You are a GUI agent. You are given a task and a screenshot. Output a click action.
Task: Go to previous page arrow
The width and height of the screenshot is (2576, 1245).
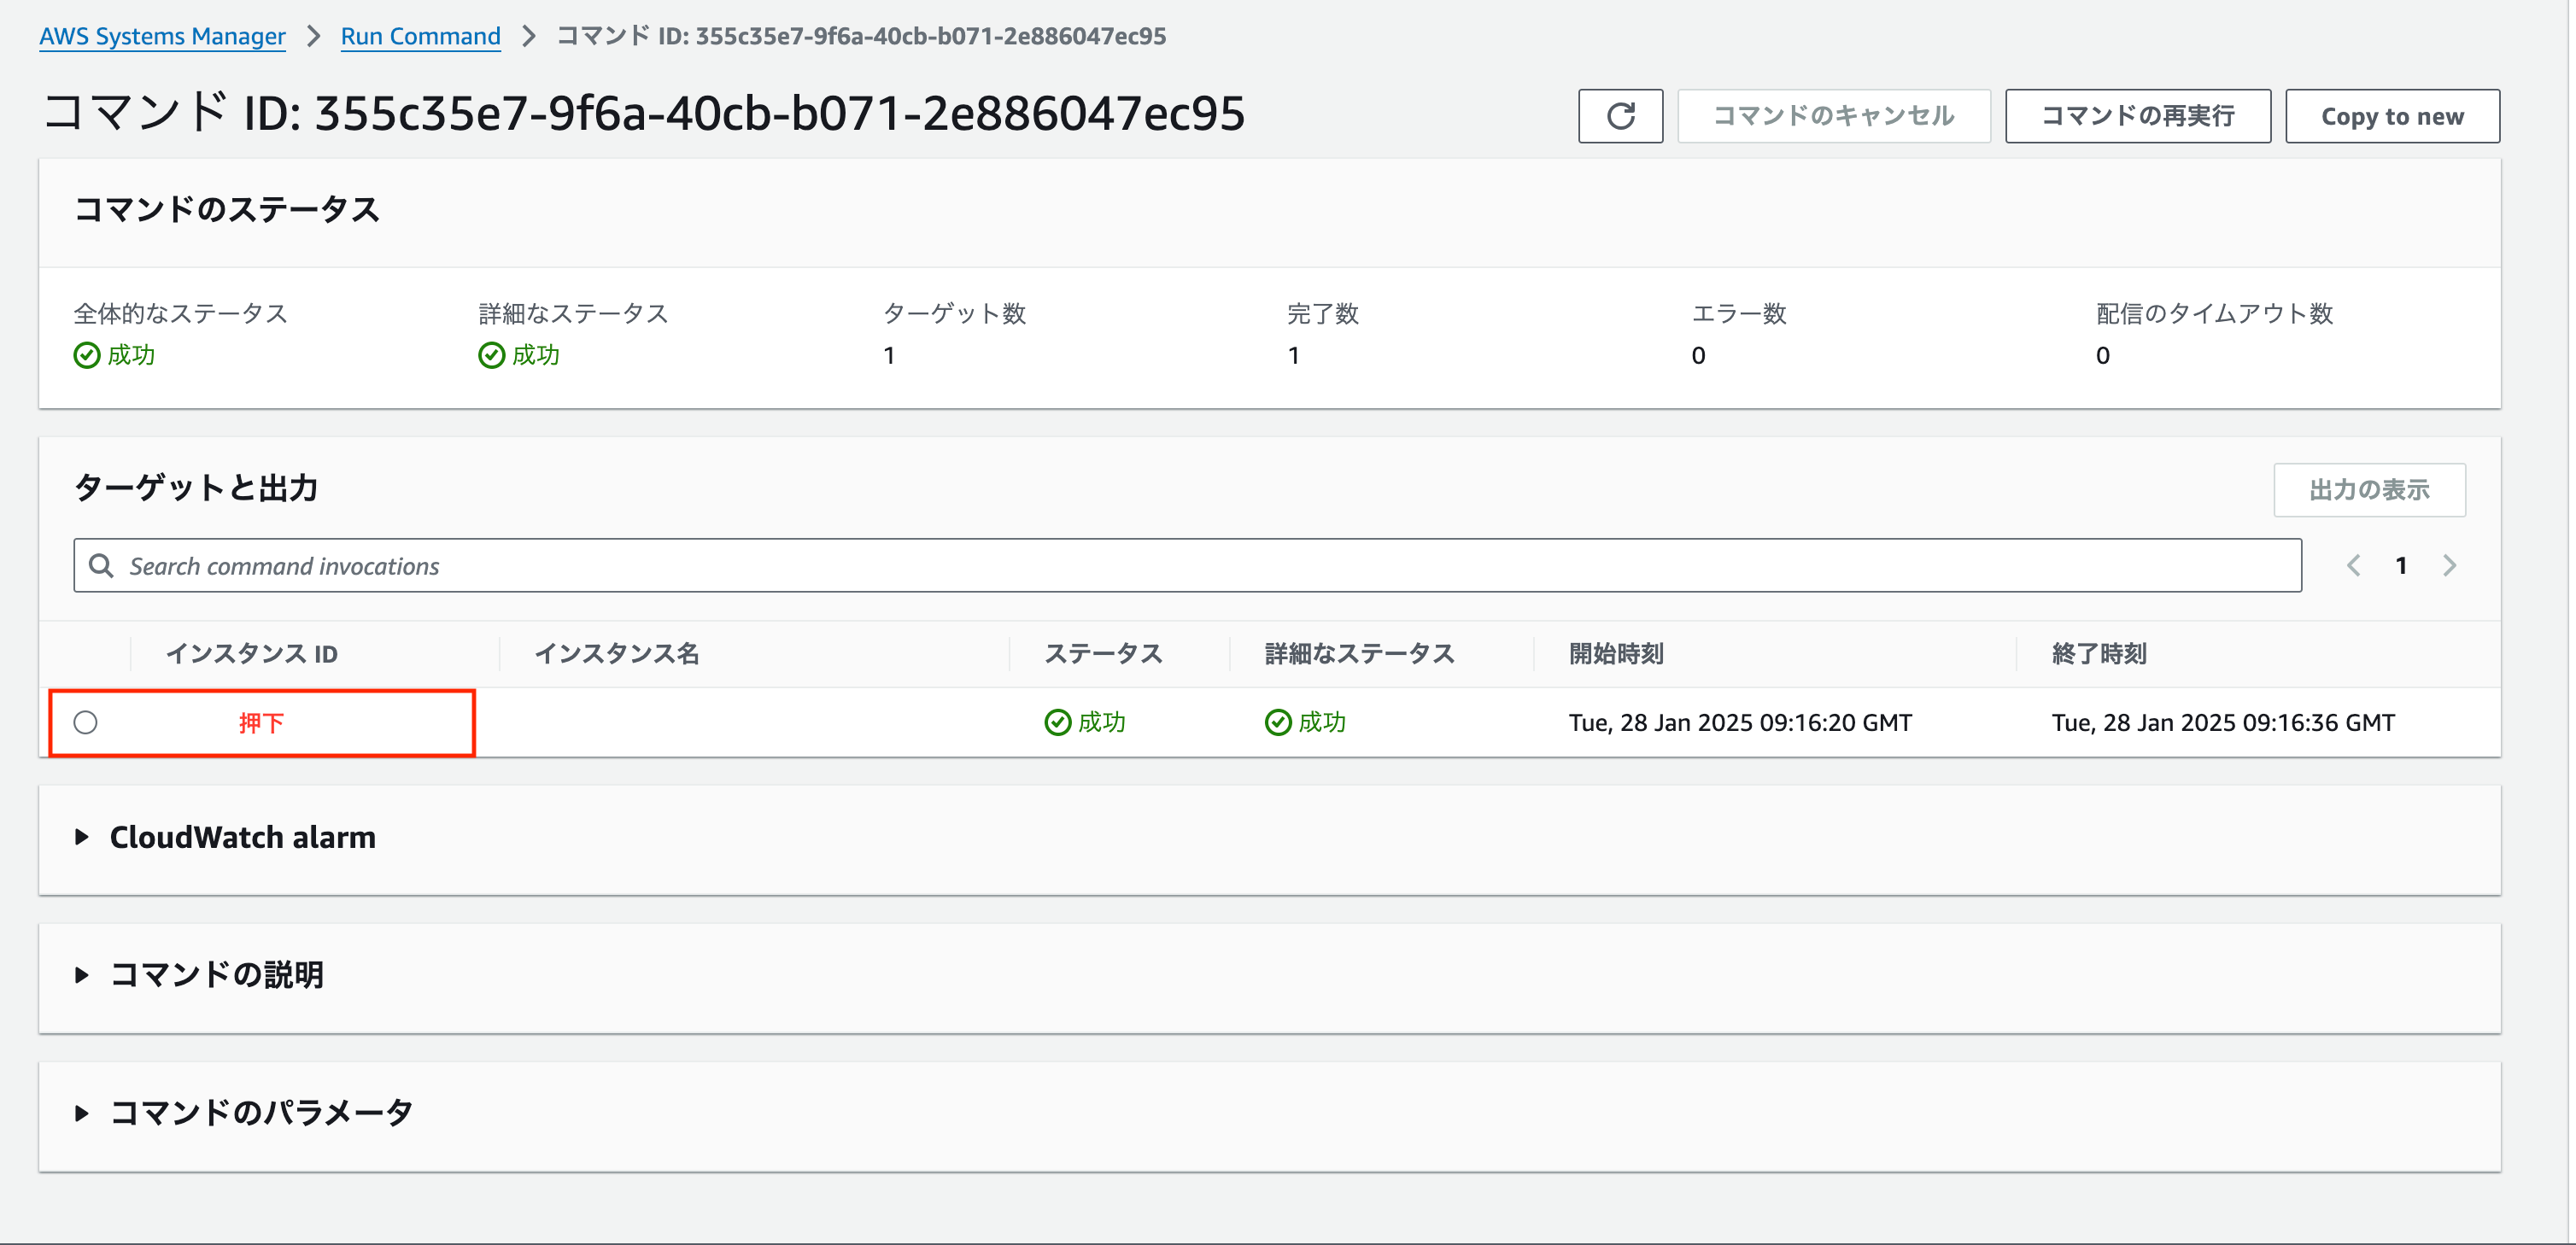[2353, 566]
